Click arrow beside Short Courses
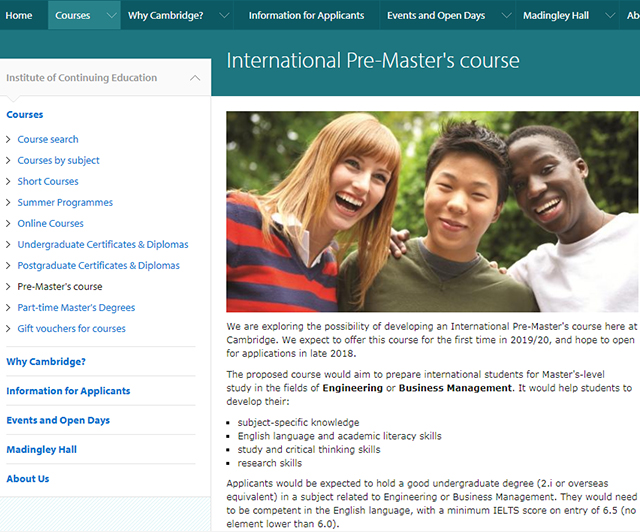Viewport: 640px width, 532px height. coord(8,181)
